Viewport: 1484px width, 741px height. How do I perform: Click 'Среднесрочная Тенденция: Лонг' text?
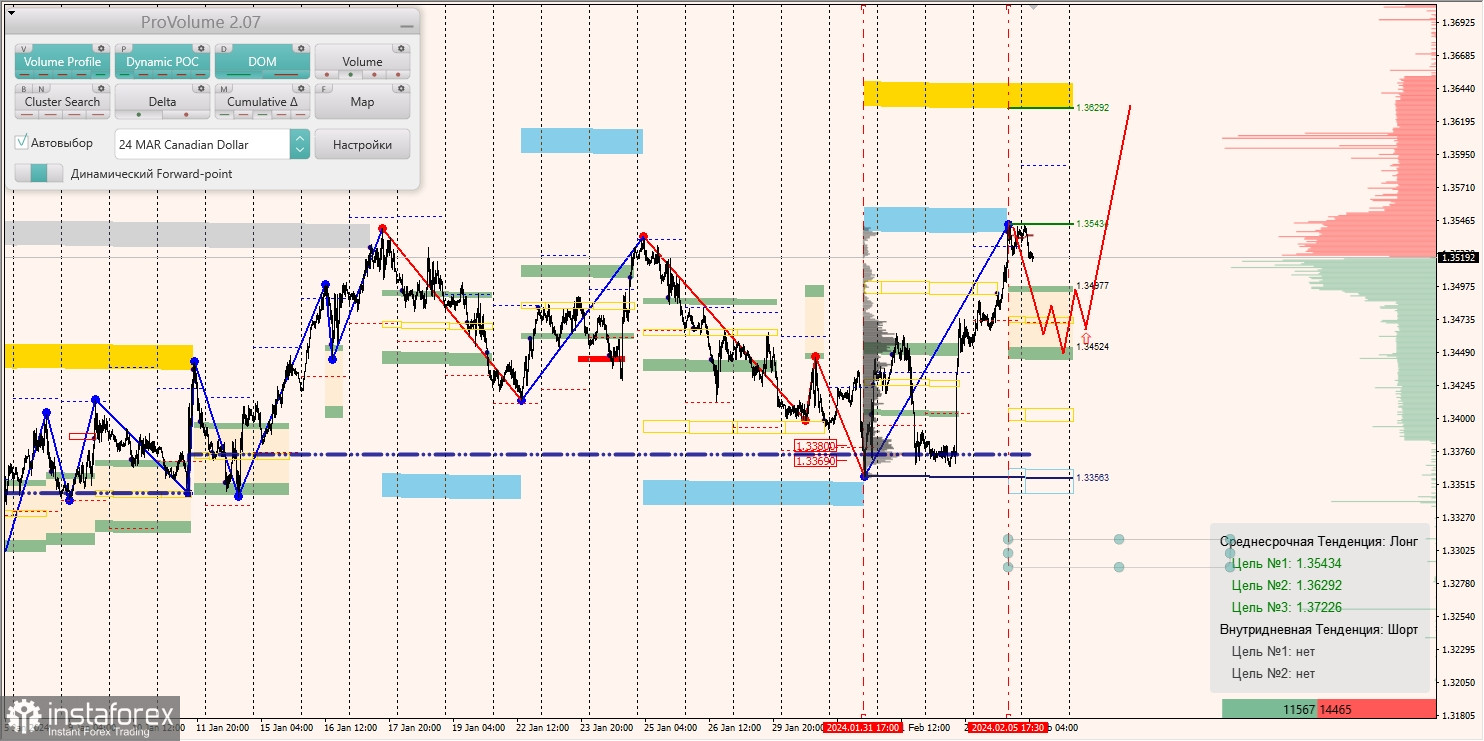click(x=1318, y=541)
